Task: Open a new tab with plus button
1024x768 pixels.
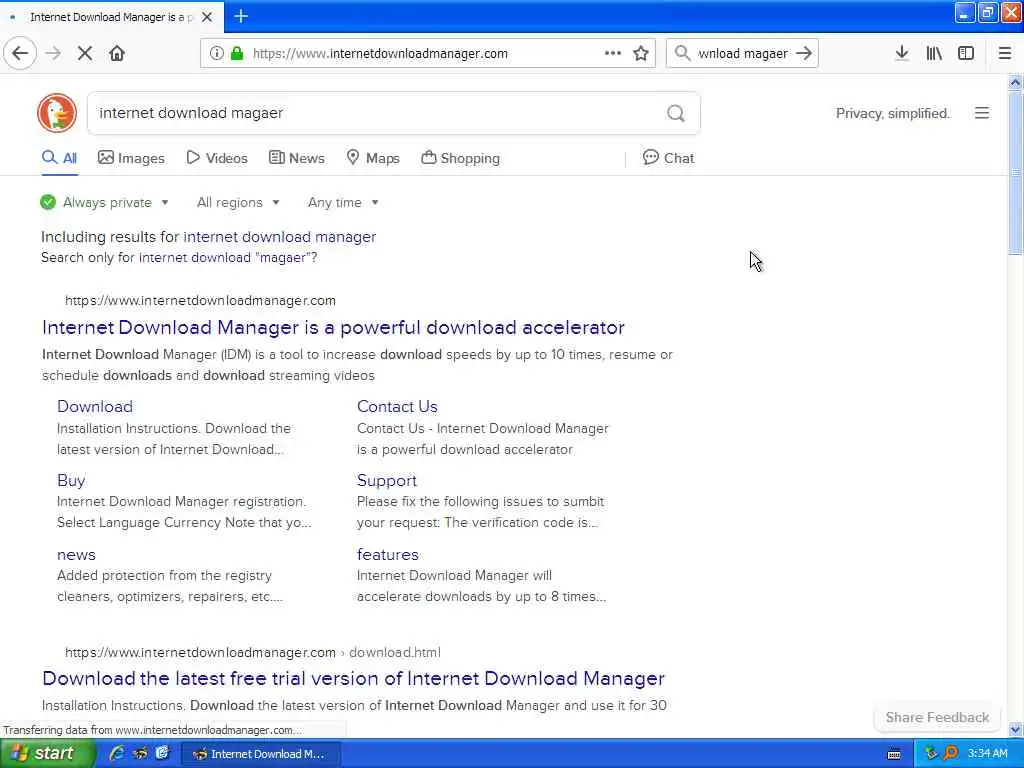Action: click(x=241, y=16)
